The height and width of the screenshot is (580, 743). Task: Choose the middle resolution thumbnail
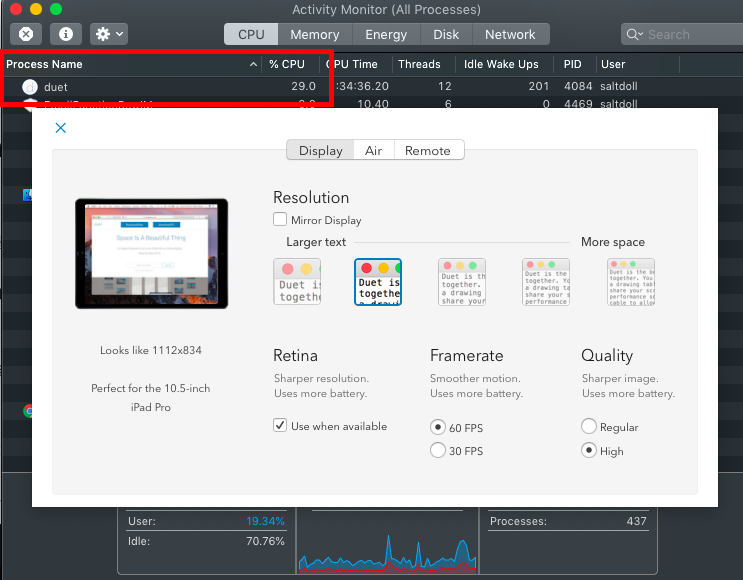click(462, 281)
